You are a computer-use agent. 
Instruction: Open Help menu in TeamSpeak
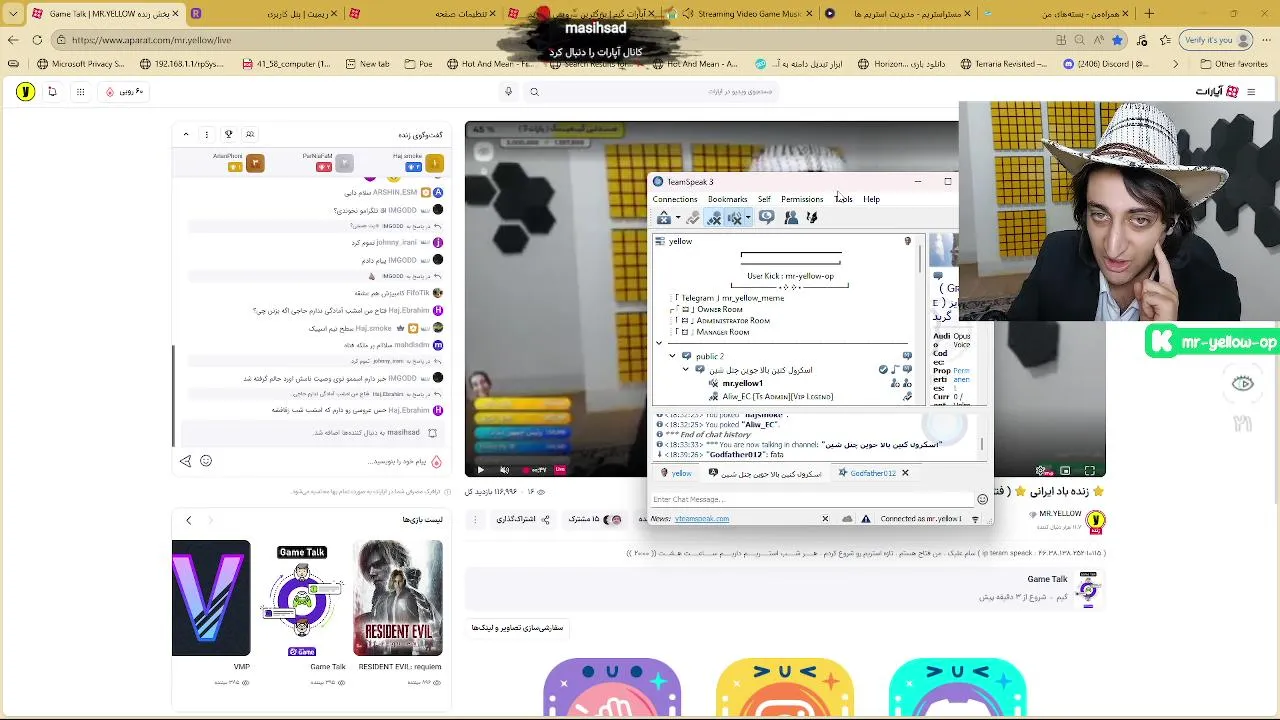click(x=871, y=199)
